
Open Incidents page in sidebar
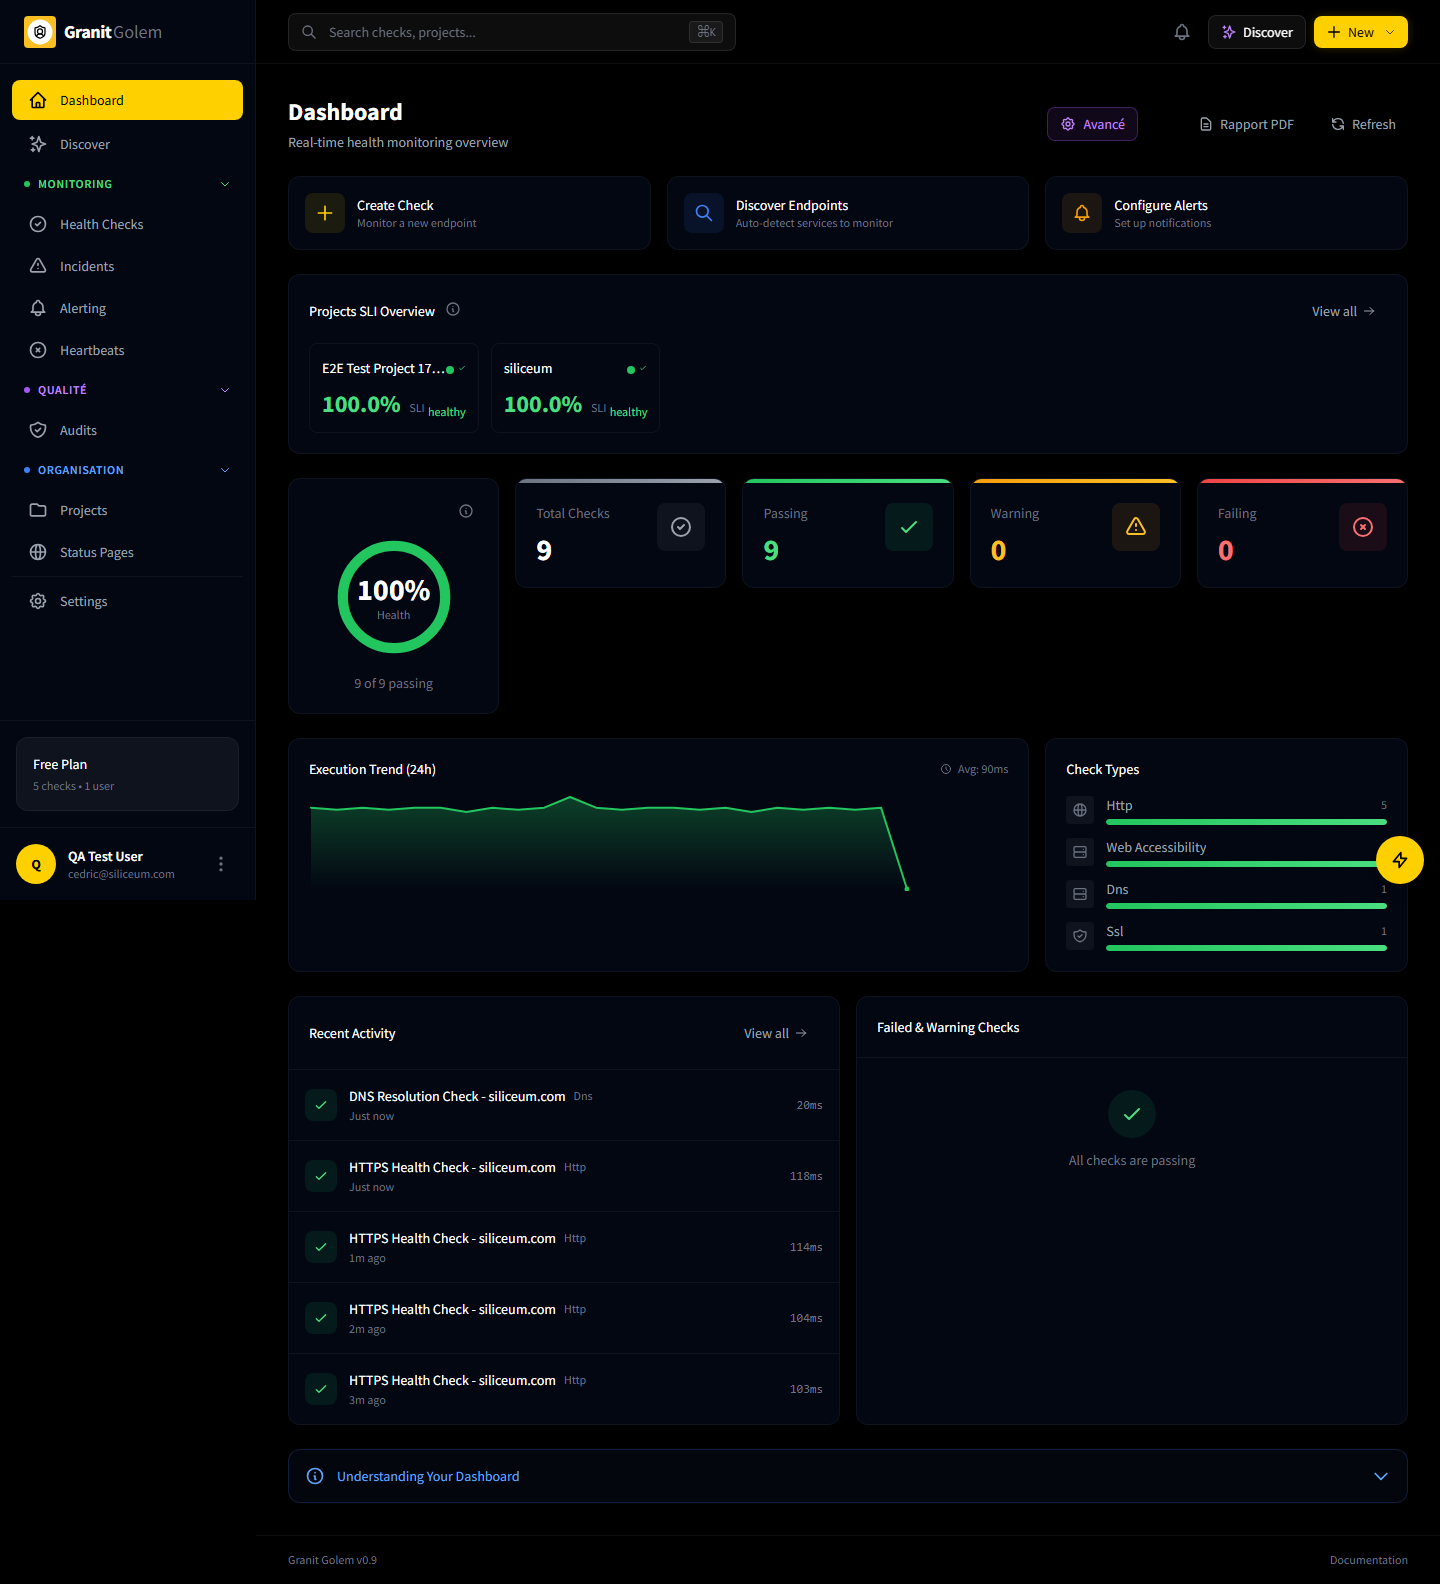(x=127, y=266)
